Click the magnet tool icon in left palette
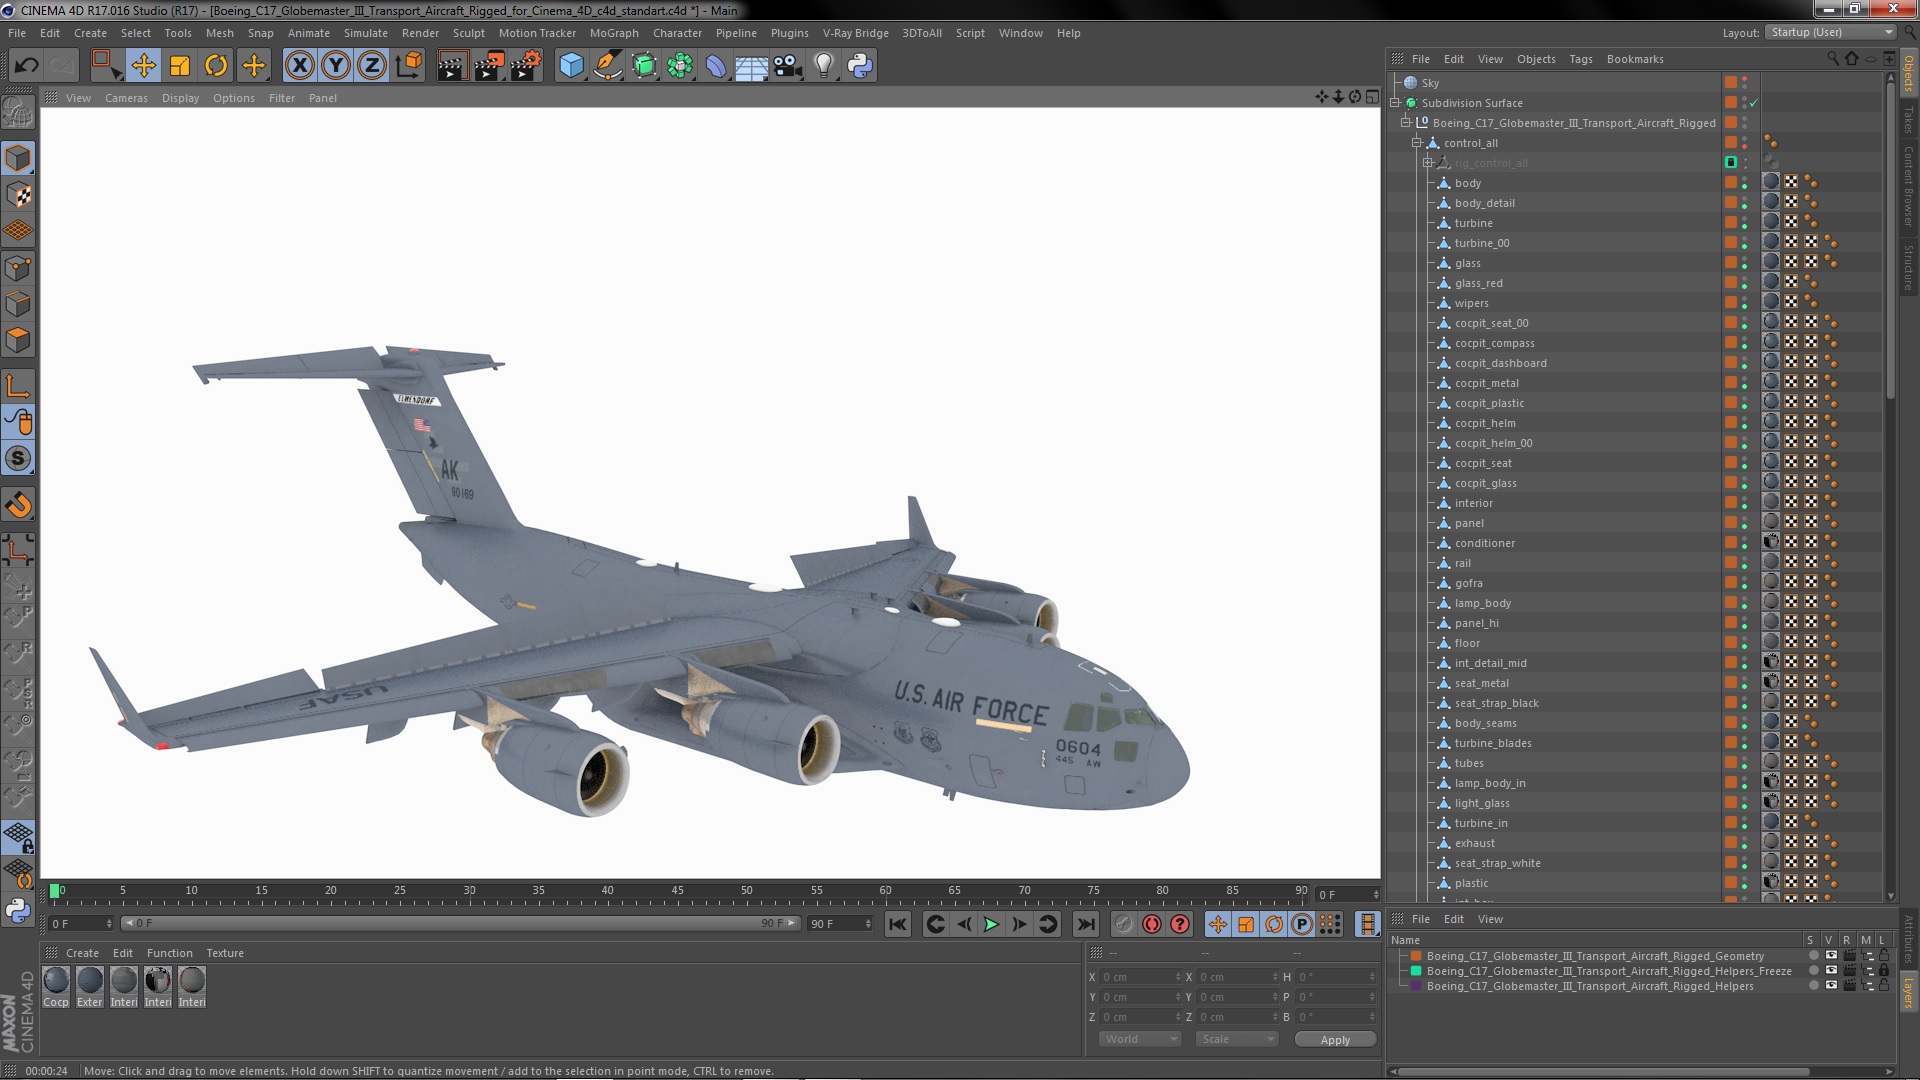1920x1080 pixels. tap(18, 505)
